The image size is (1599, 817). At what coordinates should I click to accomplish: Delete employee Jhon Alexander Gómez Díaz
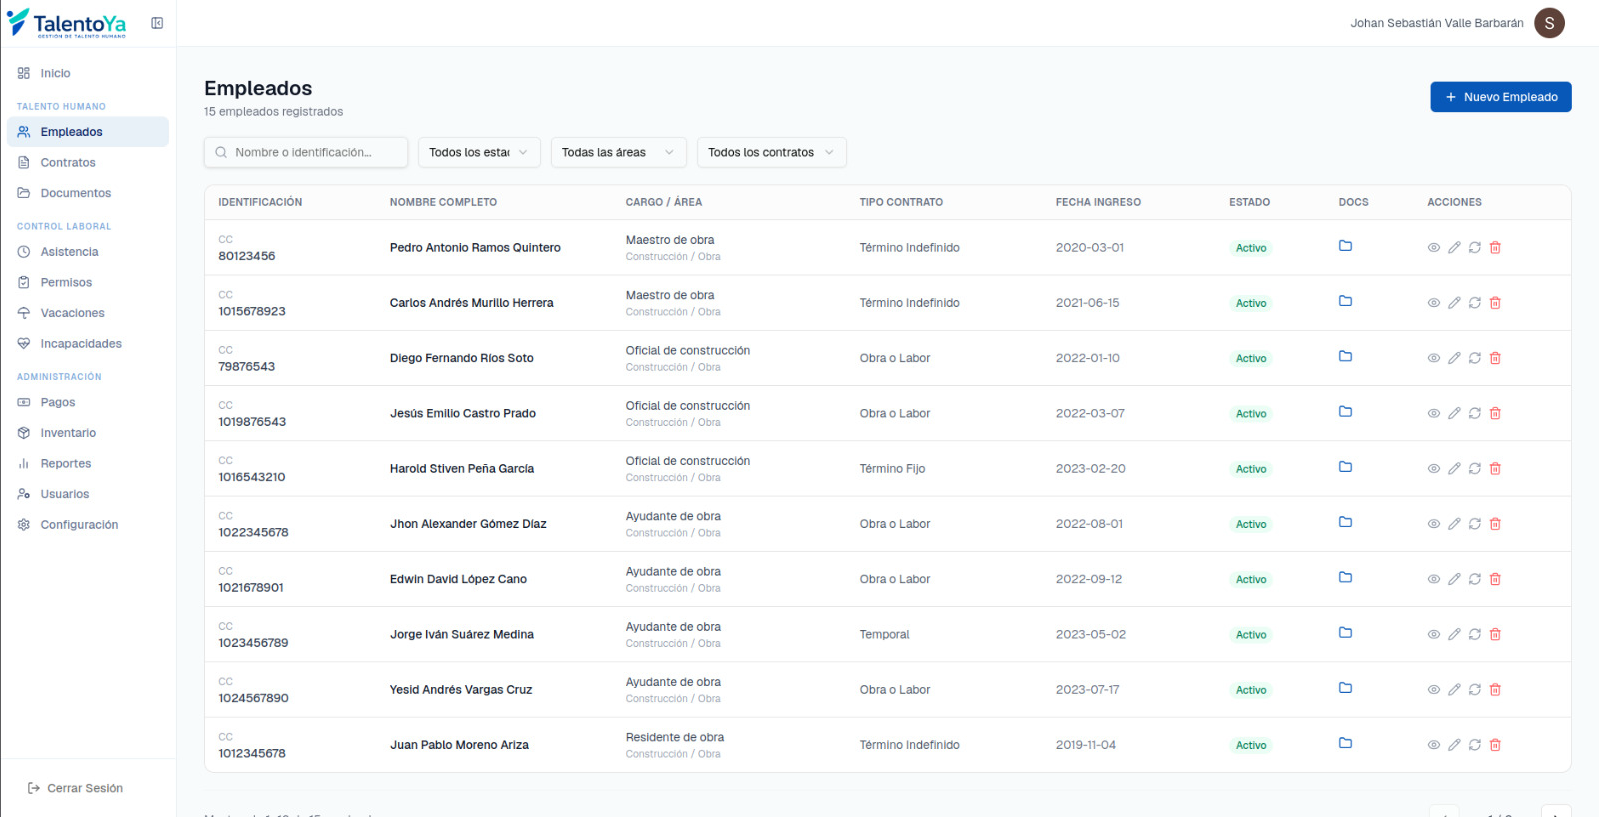1495,524
